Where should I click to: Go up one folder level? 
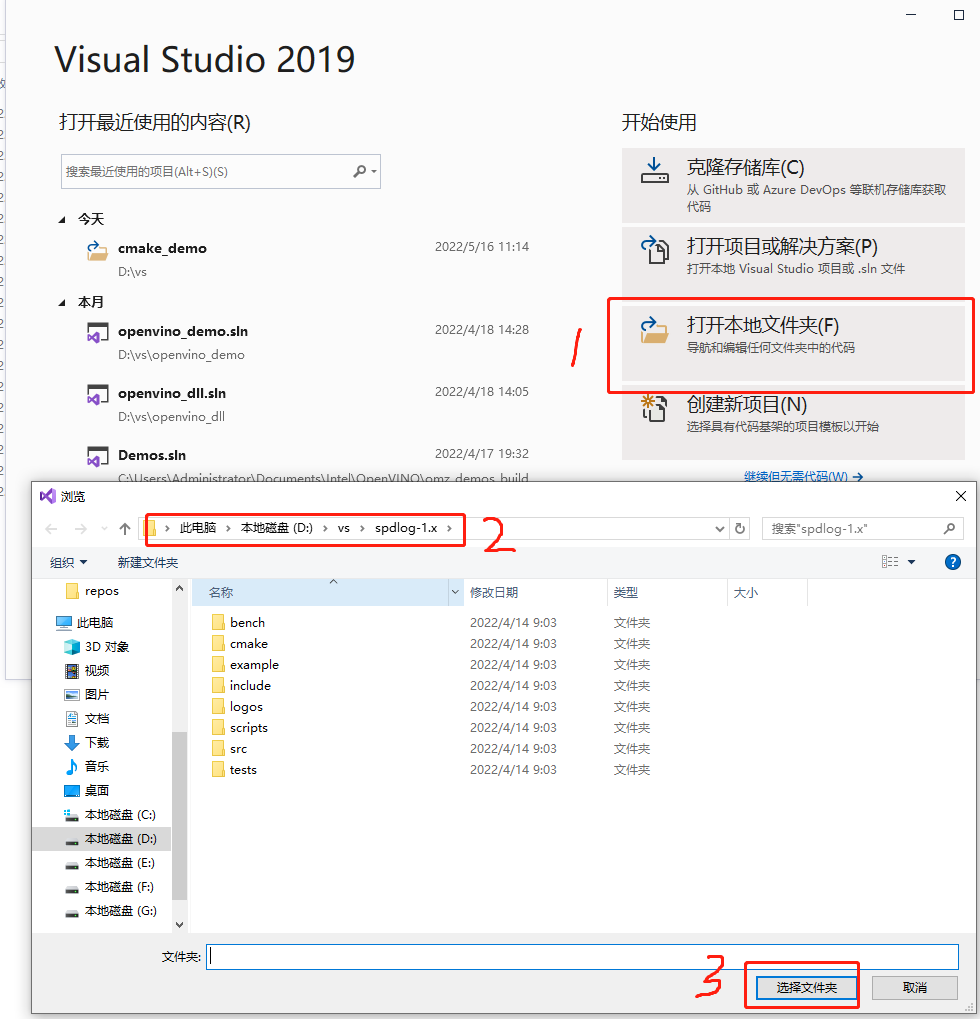coord(125,529)
